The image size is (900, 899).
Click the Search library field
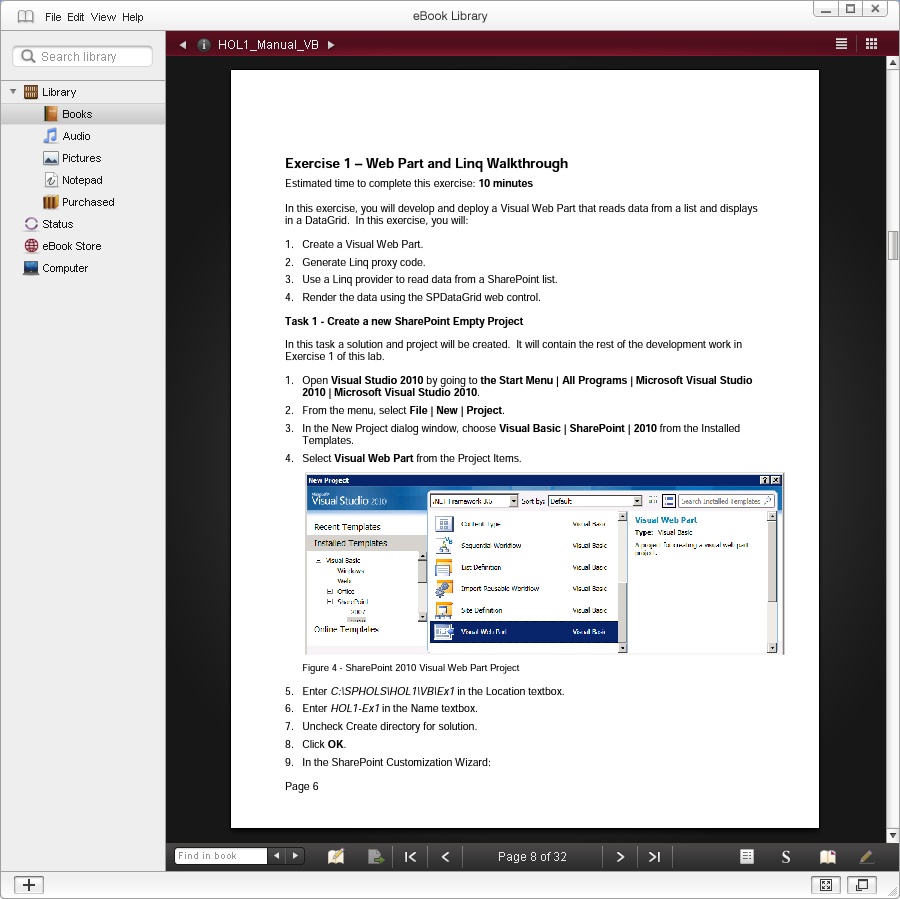[x=83, y=56]
